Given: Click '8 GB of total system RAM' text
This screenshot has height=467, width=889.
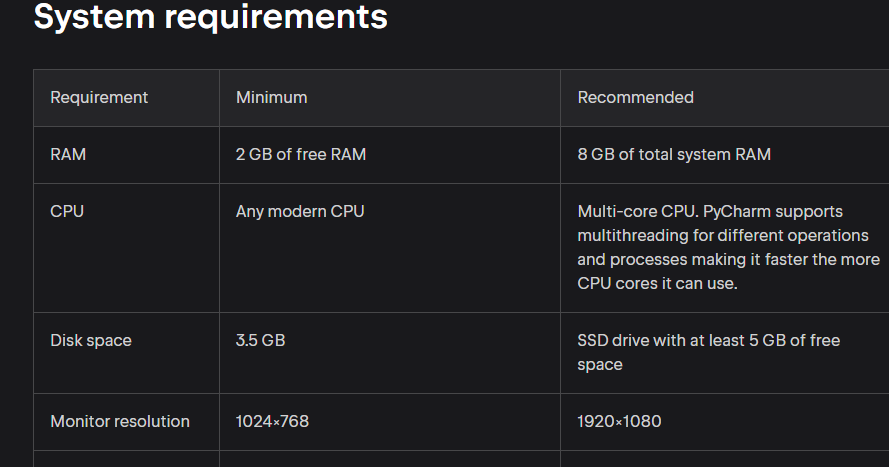Looking at the screenshot, I should click(x=674, y=155).
